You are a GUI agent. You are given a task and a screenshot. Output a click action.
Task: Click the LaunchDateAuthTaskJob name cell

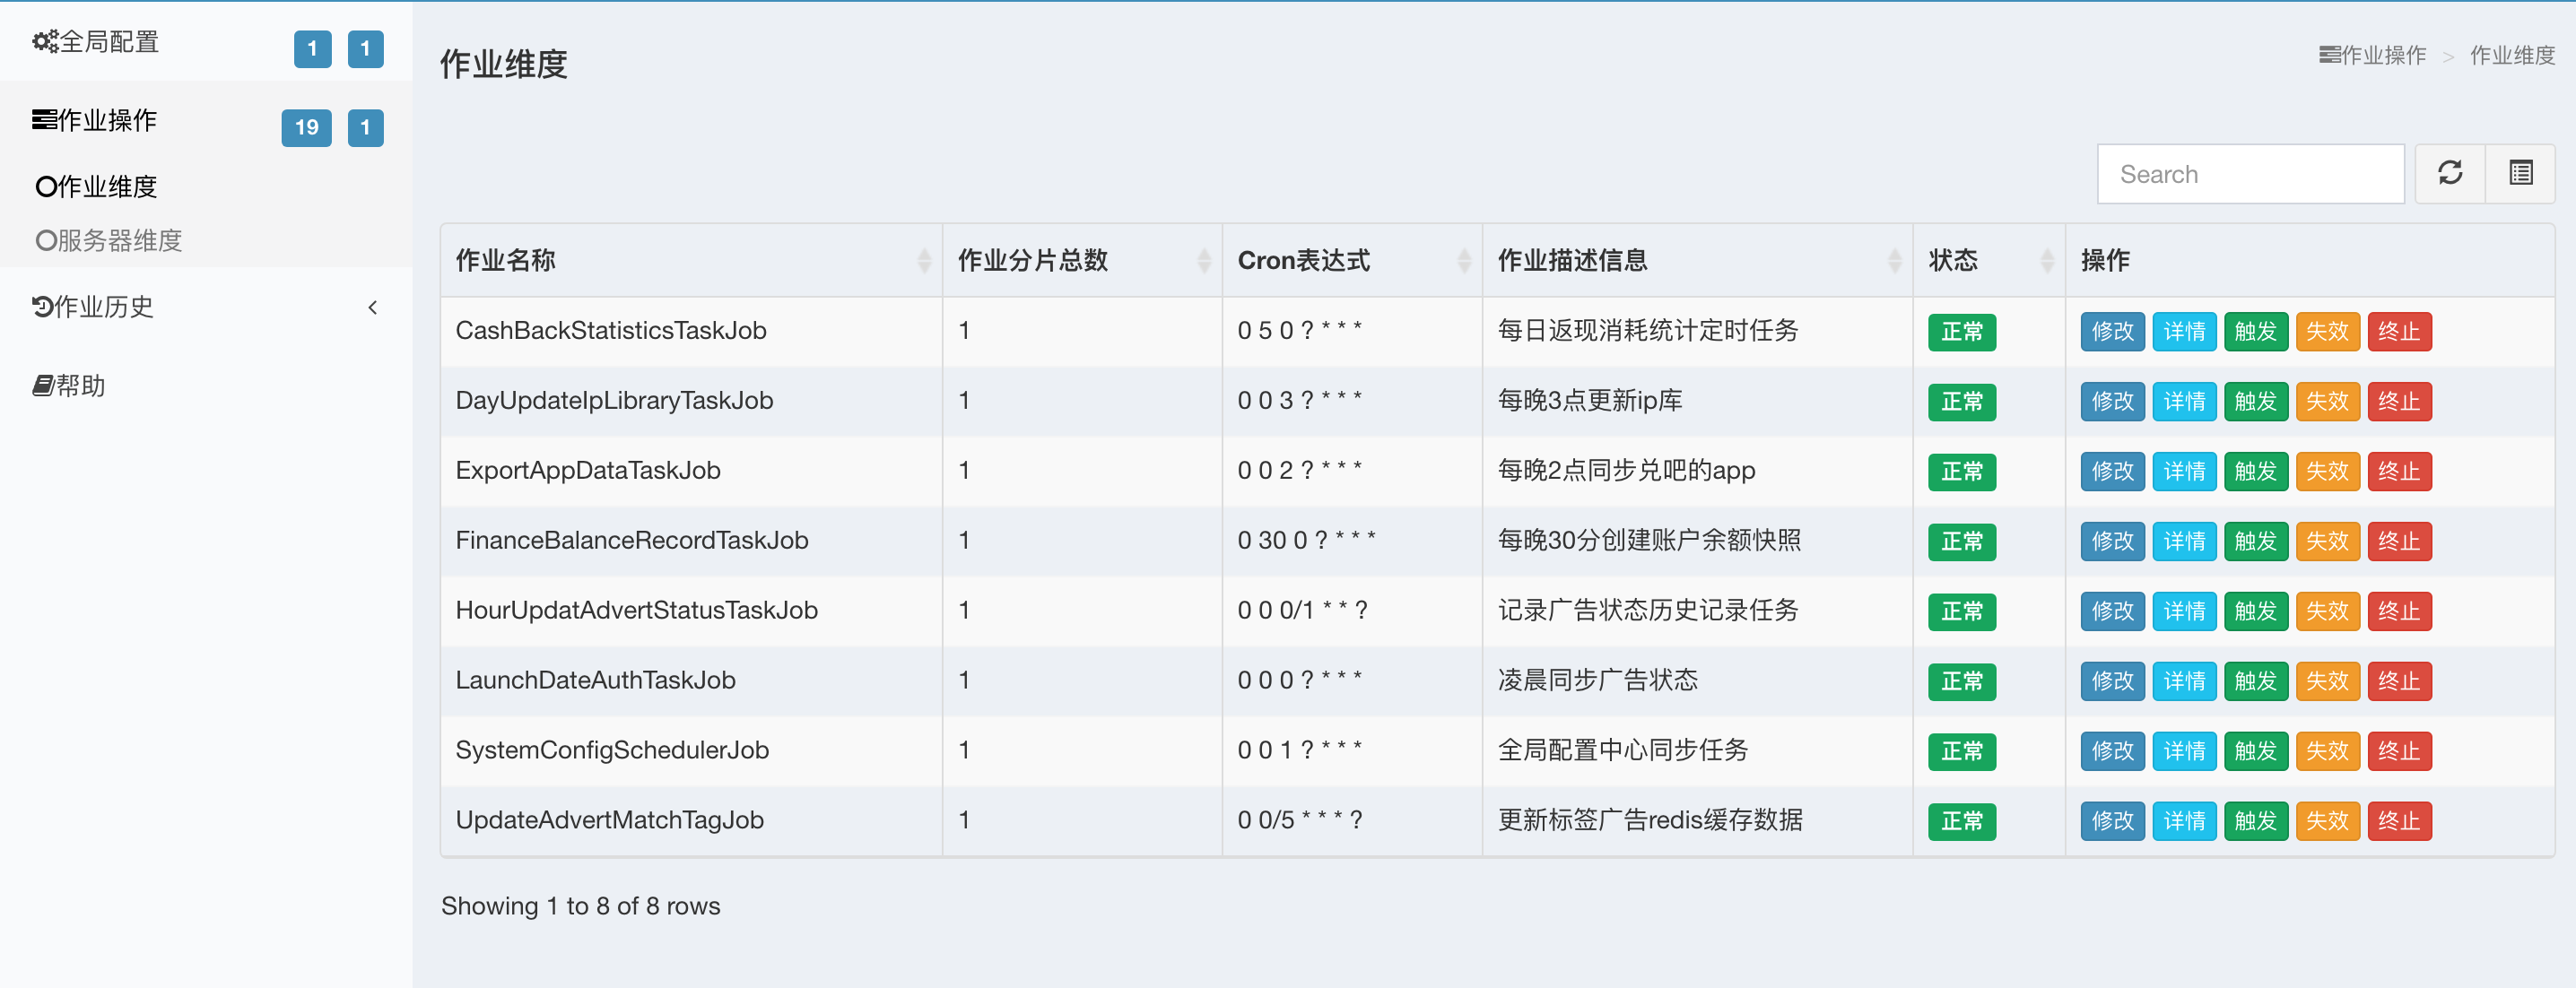(691, 681)
